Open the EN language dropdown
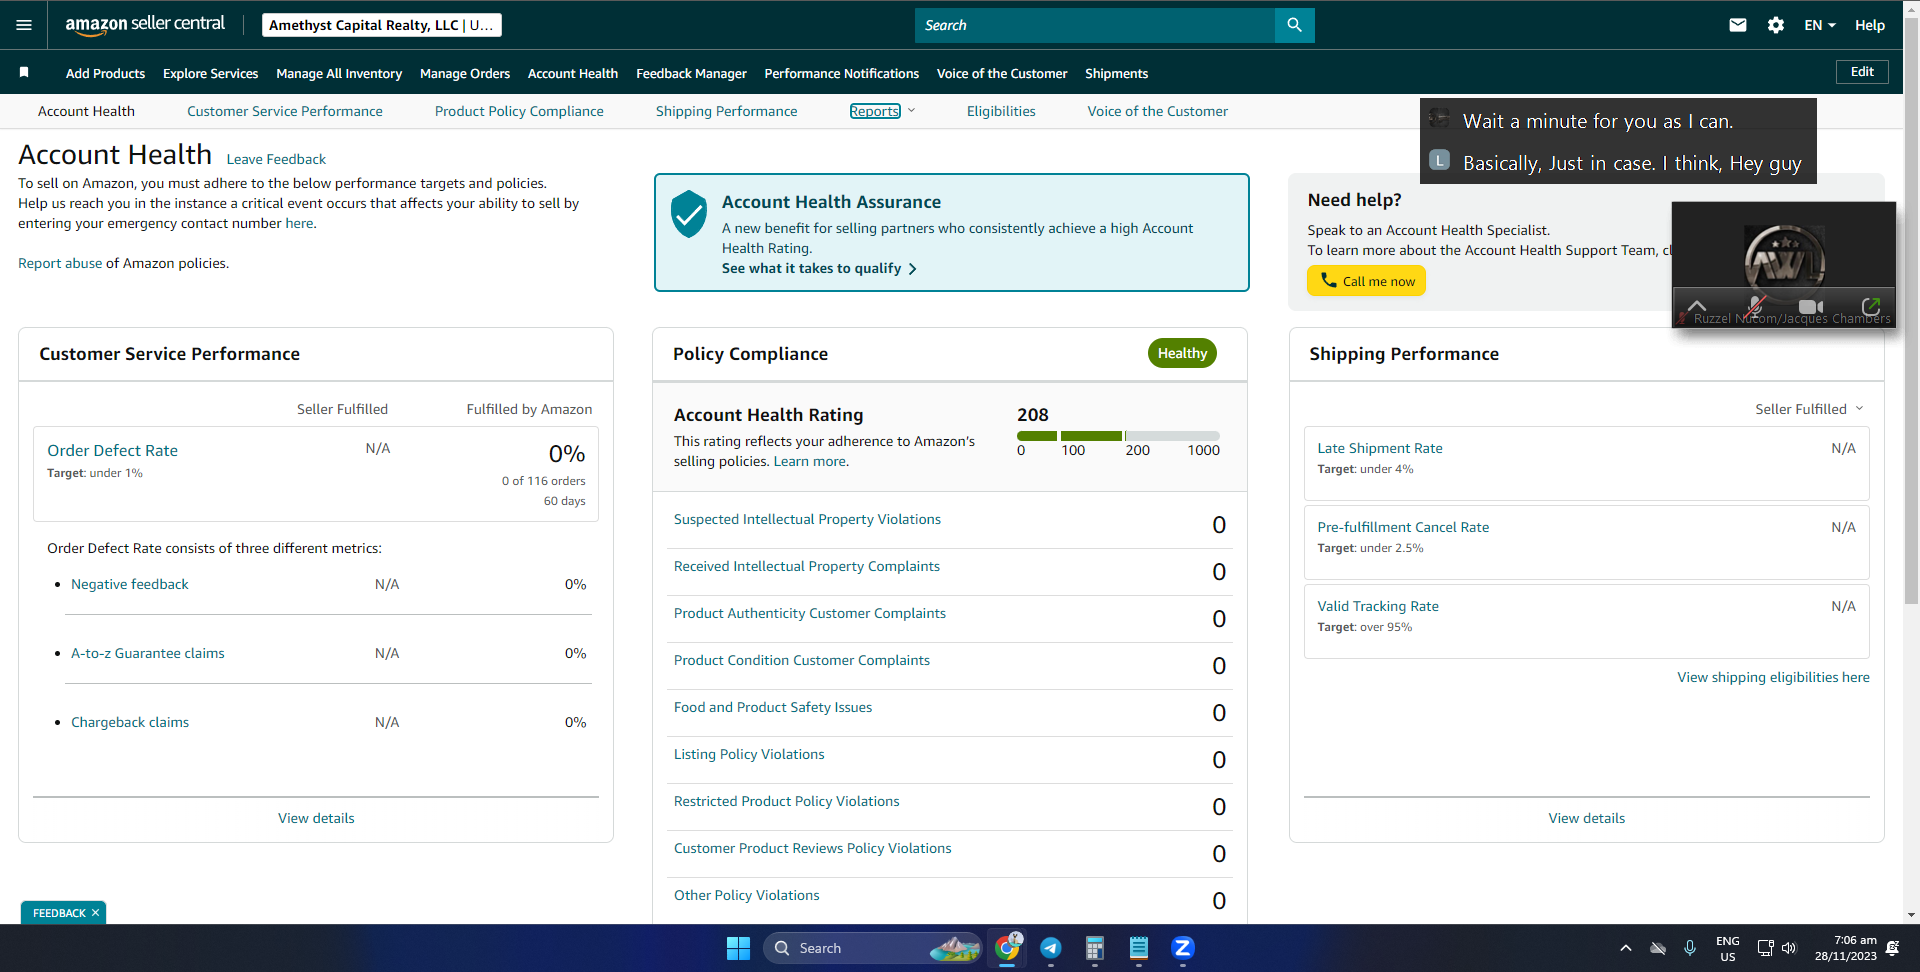The height and width of the screenshot is (972, 1920). pos(1819,25)
